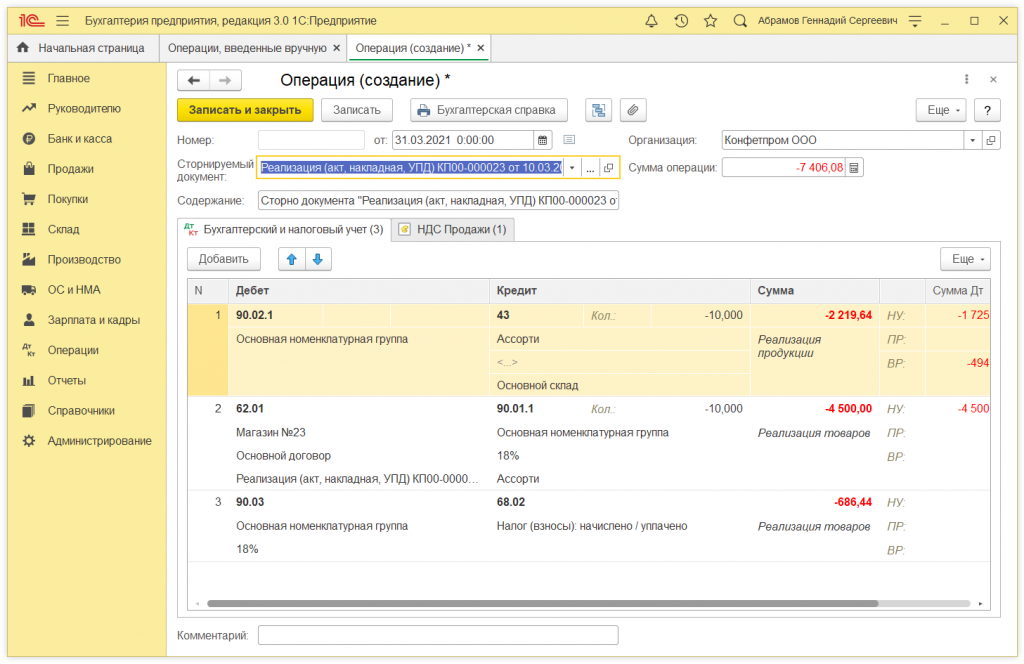The width and height of the screenshot is (1024, 664).
Task: Click the favorites star icon
Action: tap(710, 21)
